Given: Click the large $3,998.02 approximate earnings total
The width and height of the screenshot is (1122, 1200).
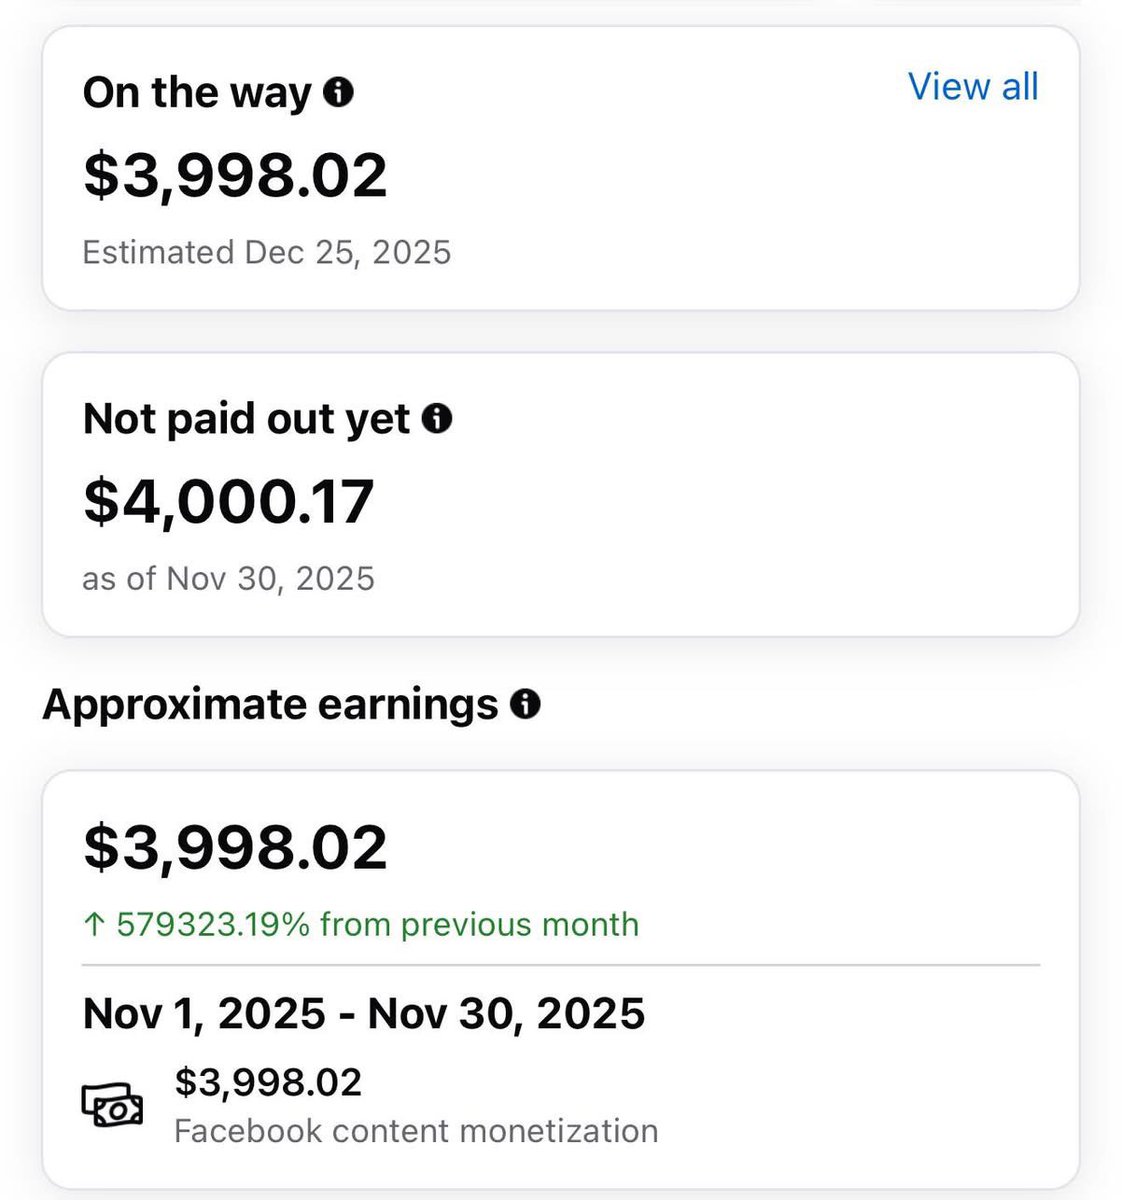Looking at the screenshot, I should click(235, 847).
